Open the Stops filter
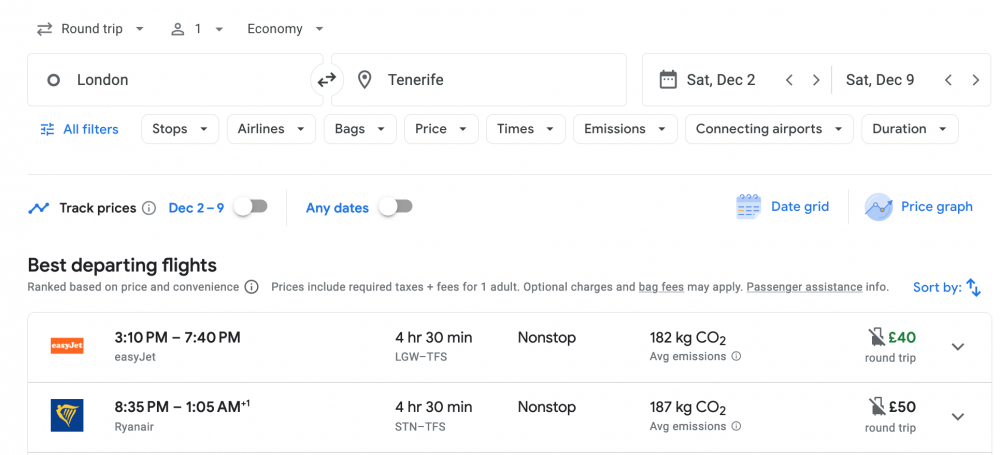The width and height of the screenshot is (1000, 455). pos(180,129)
